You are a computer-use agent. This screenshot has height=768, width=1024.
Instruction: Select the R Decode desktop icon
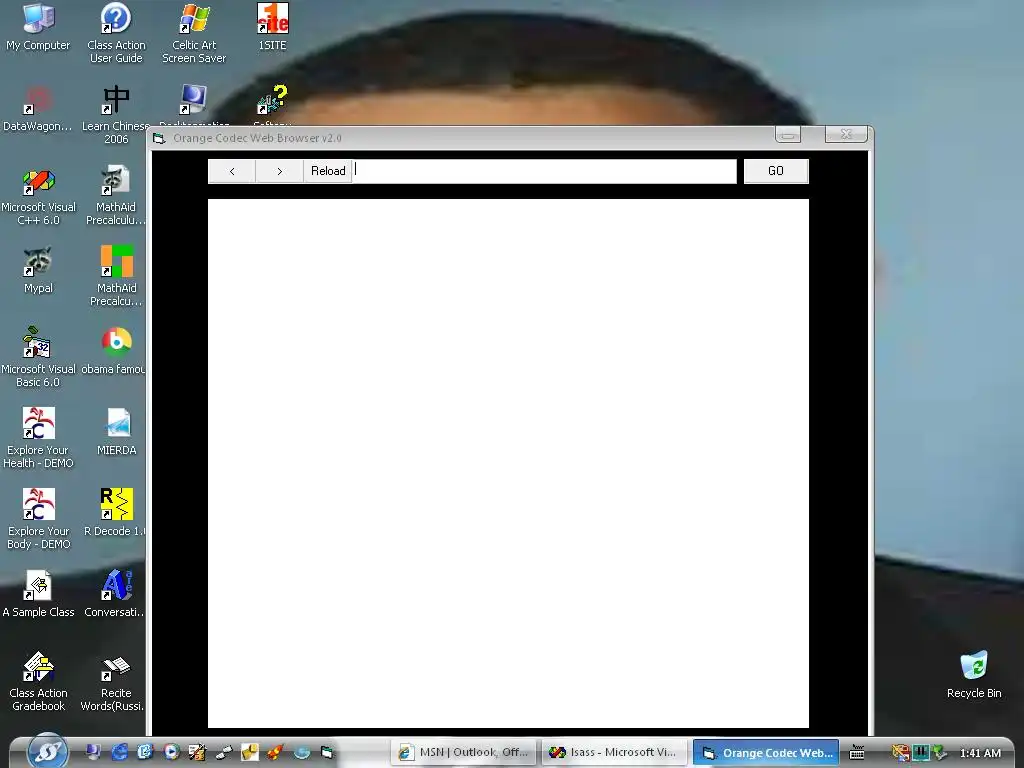[x=115, y=512]
